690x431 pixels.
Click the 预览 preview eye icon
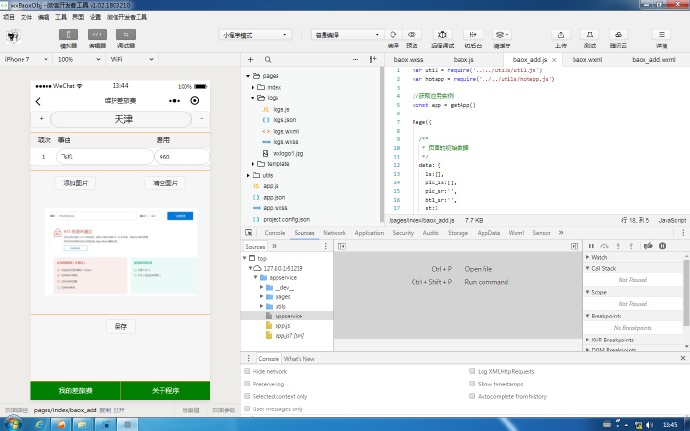pyautogui.click(x=411, y=34)
